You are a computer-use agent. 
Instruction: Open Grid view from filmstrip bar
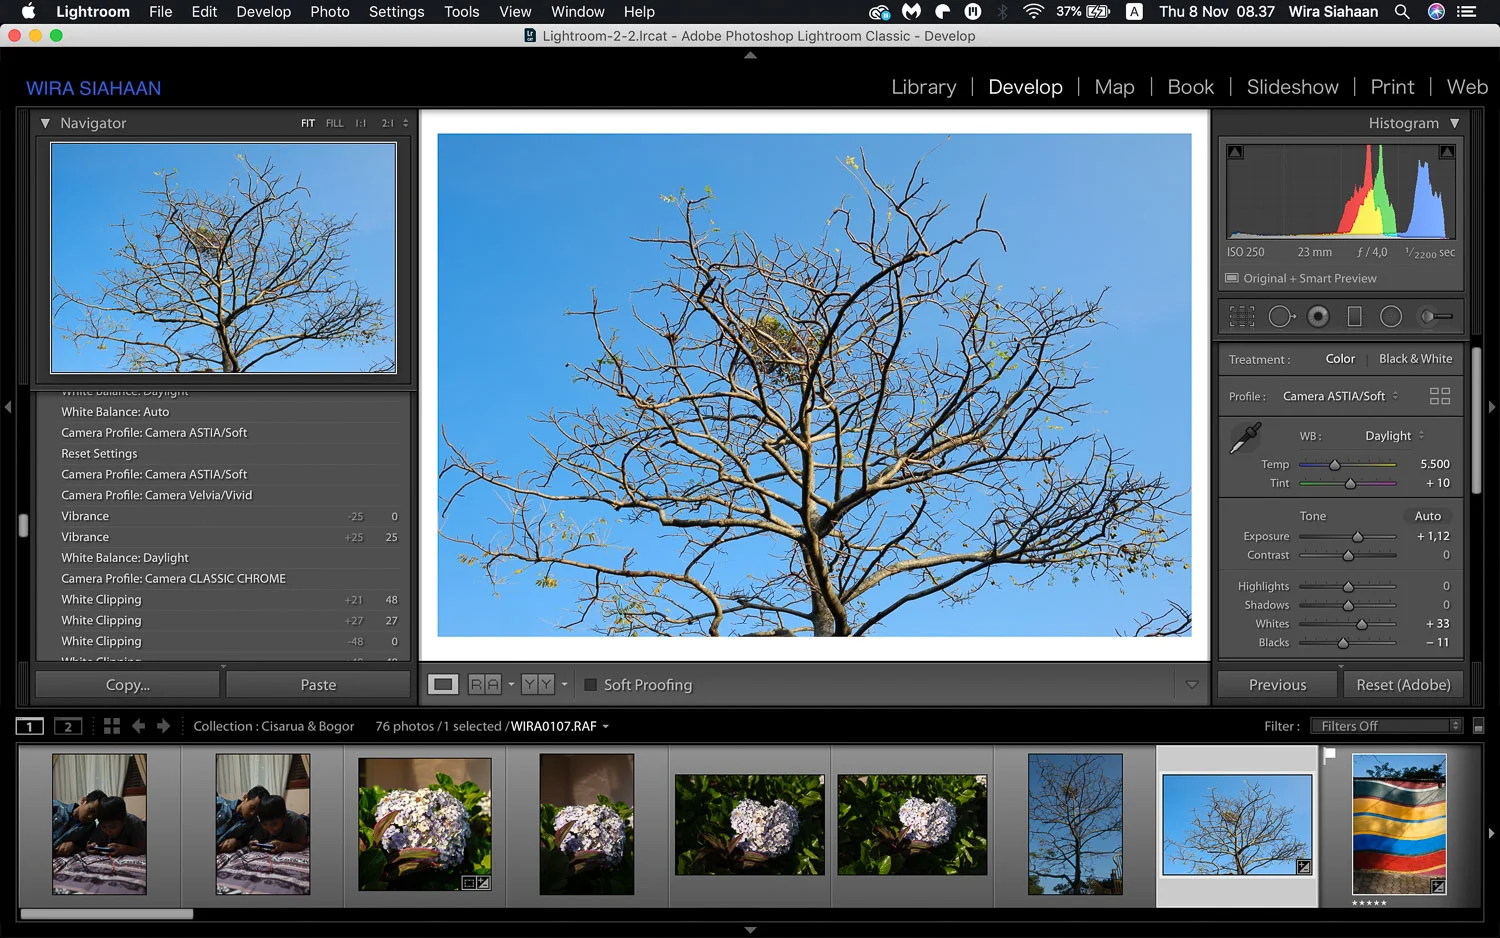[112, 726]
